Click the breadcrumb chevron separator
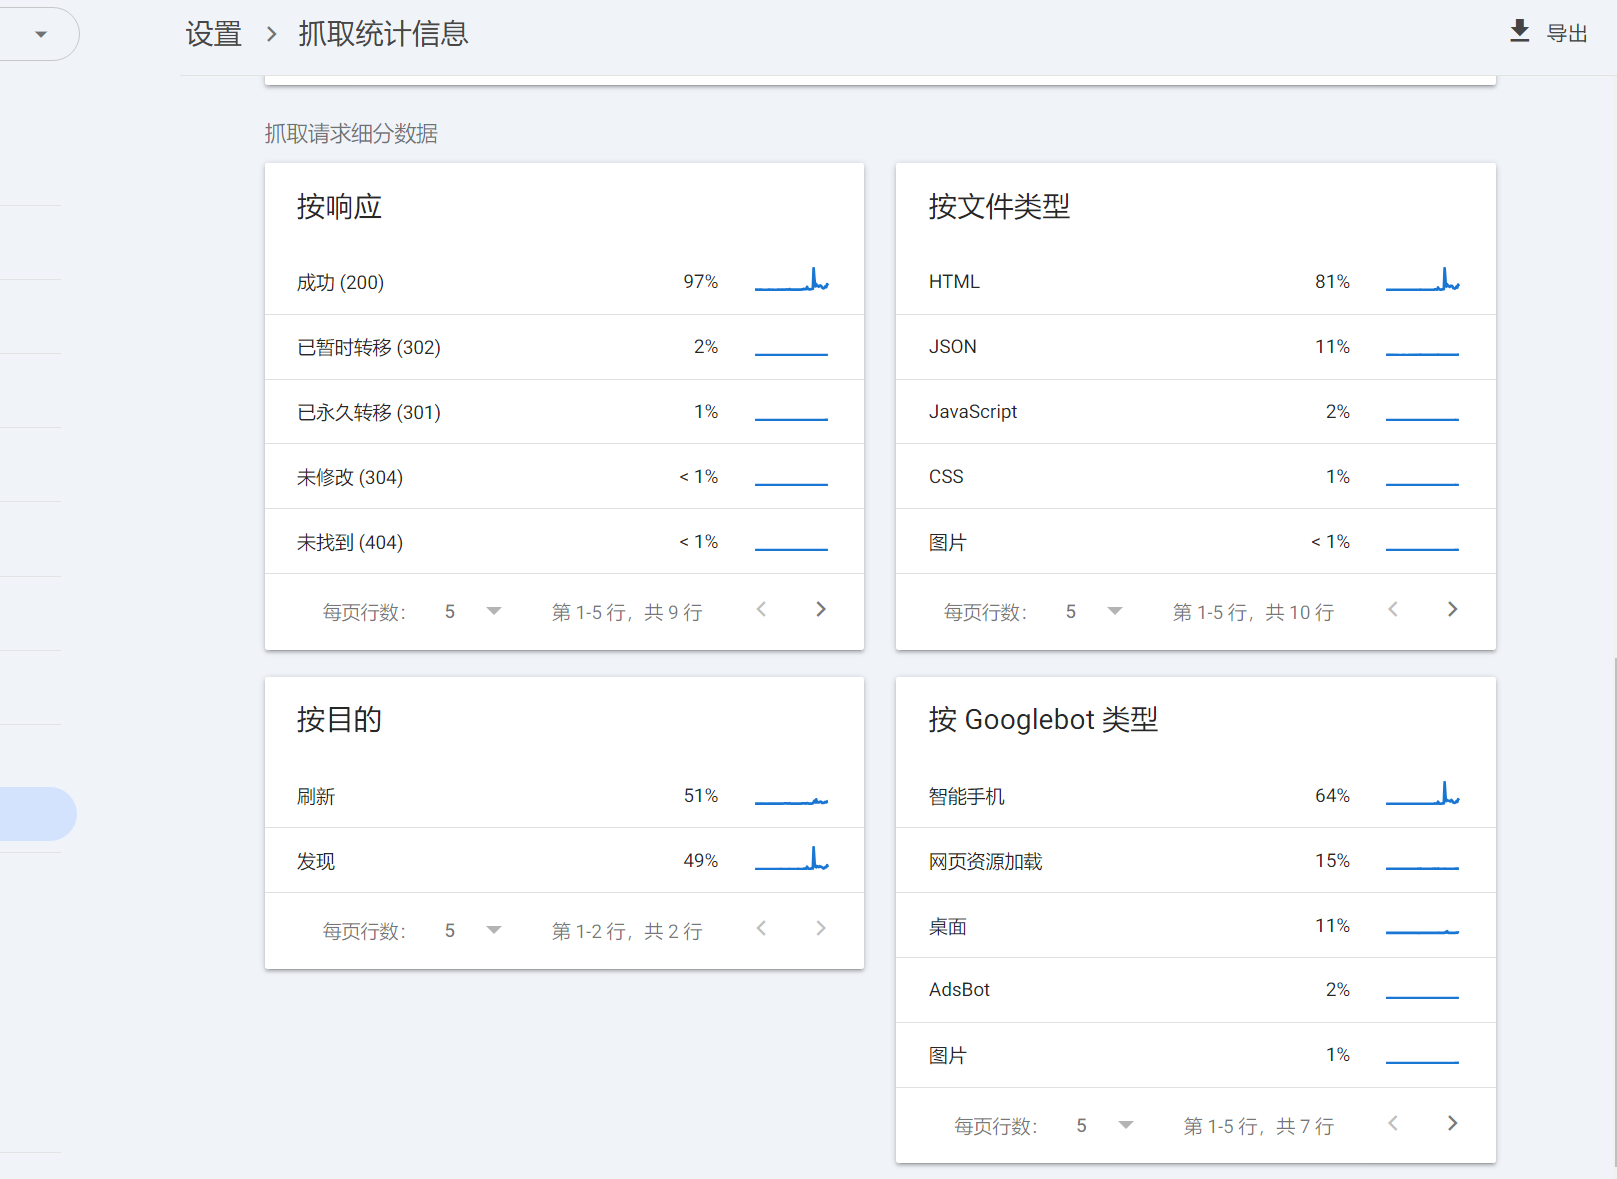This screenshot has width=1617, height=1179. (x=271, y=34)
